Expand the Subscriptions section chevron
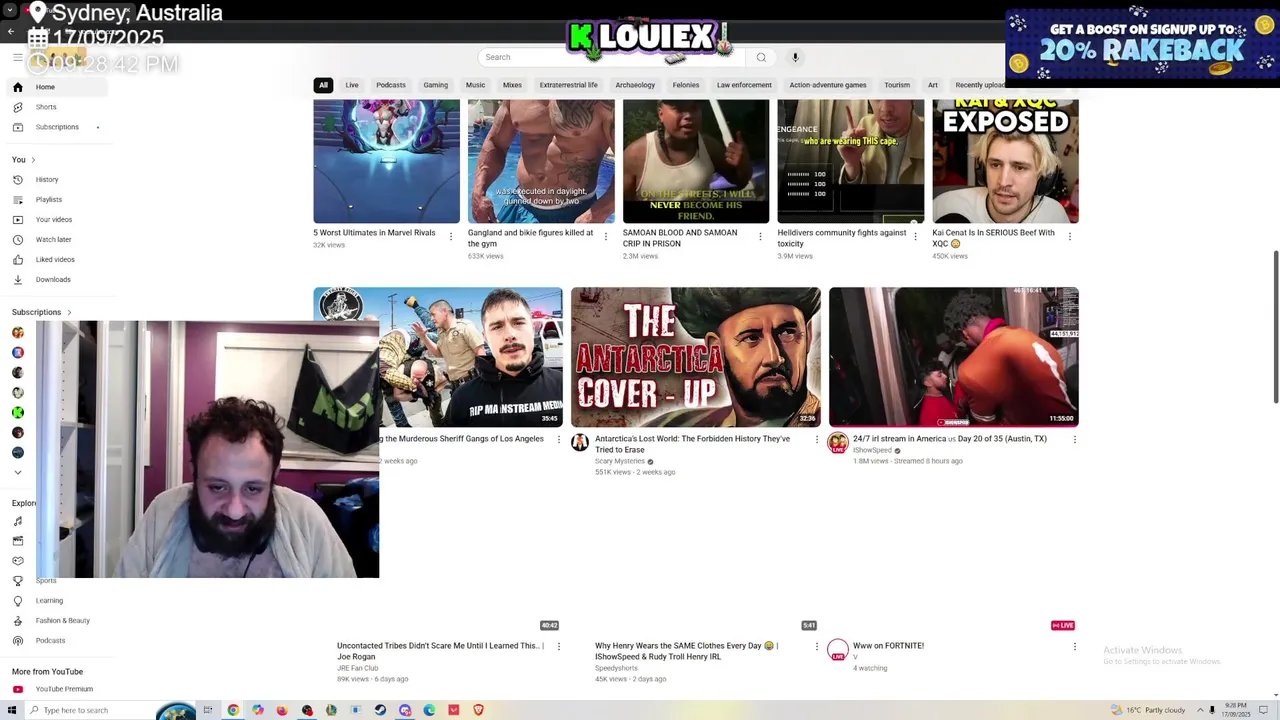1280x720 pixels. tap(69, 312)
